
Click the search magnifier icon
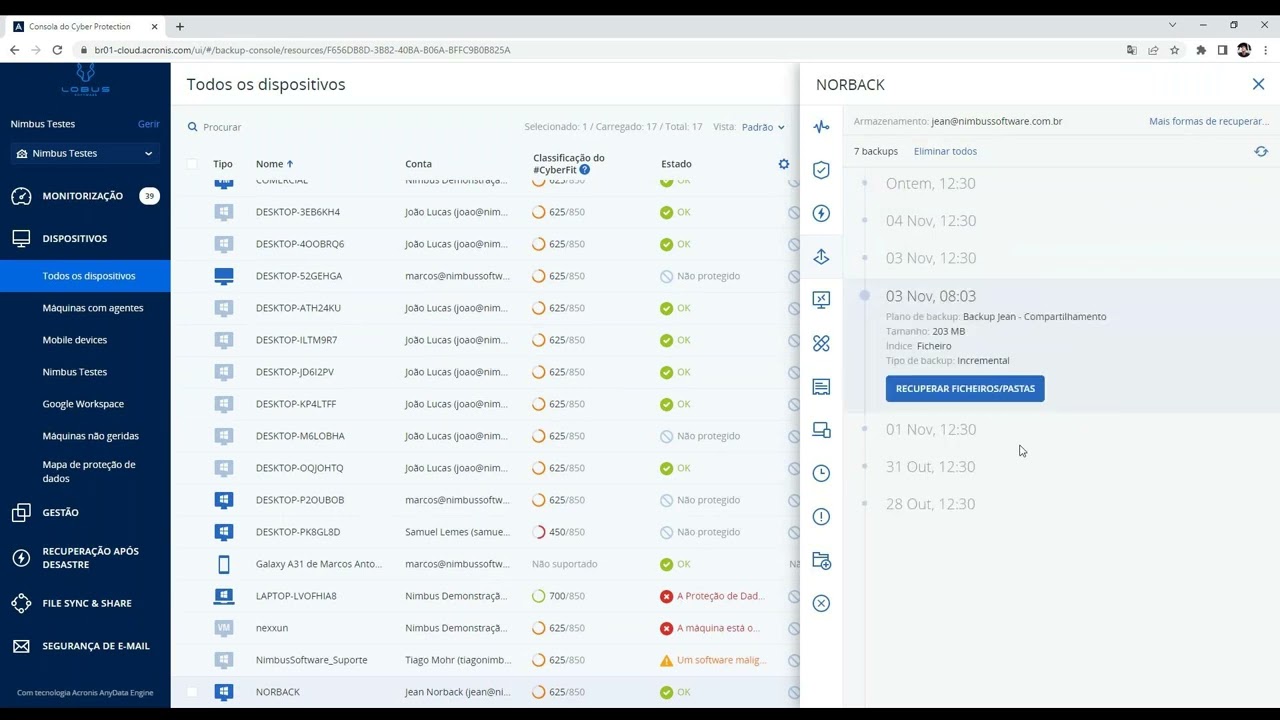coord(193,127)
